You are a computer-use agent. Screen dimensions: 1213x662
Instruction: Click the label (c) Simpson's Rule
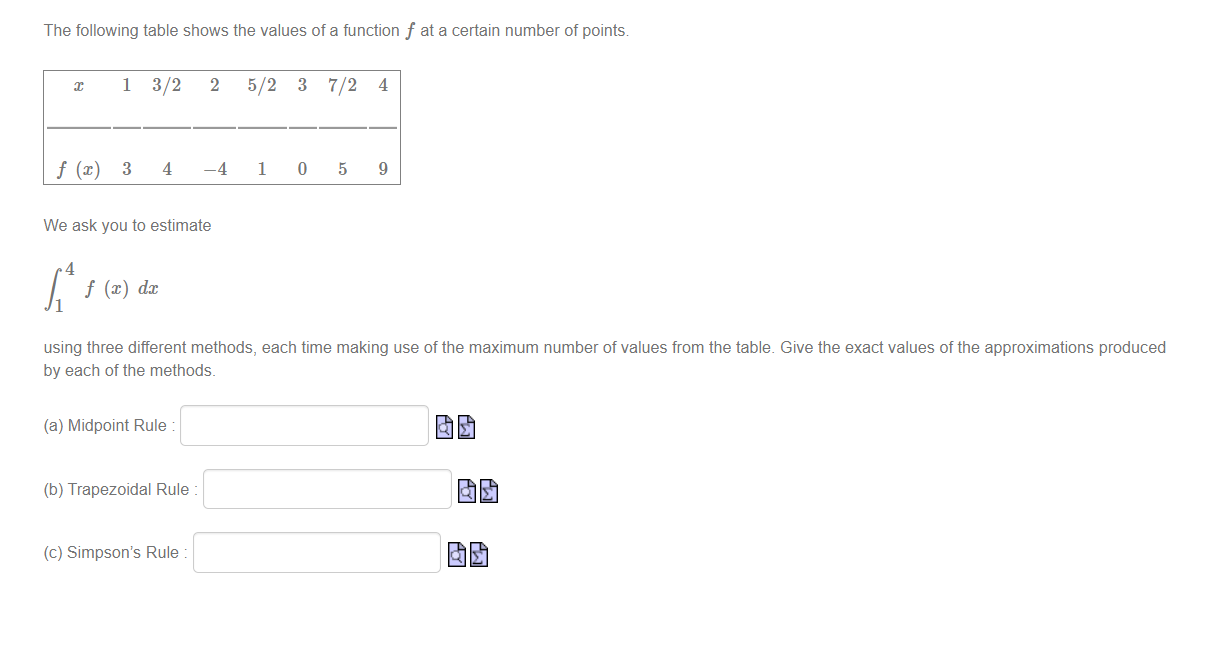tap(114, 552)
